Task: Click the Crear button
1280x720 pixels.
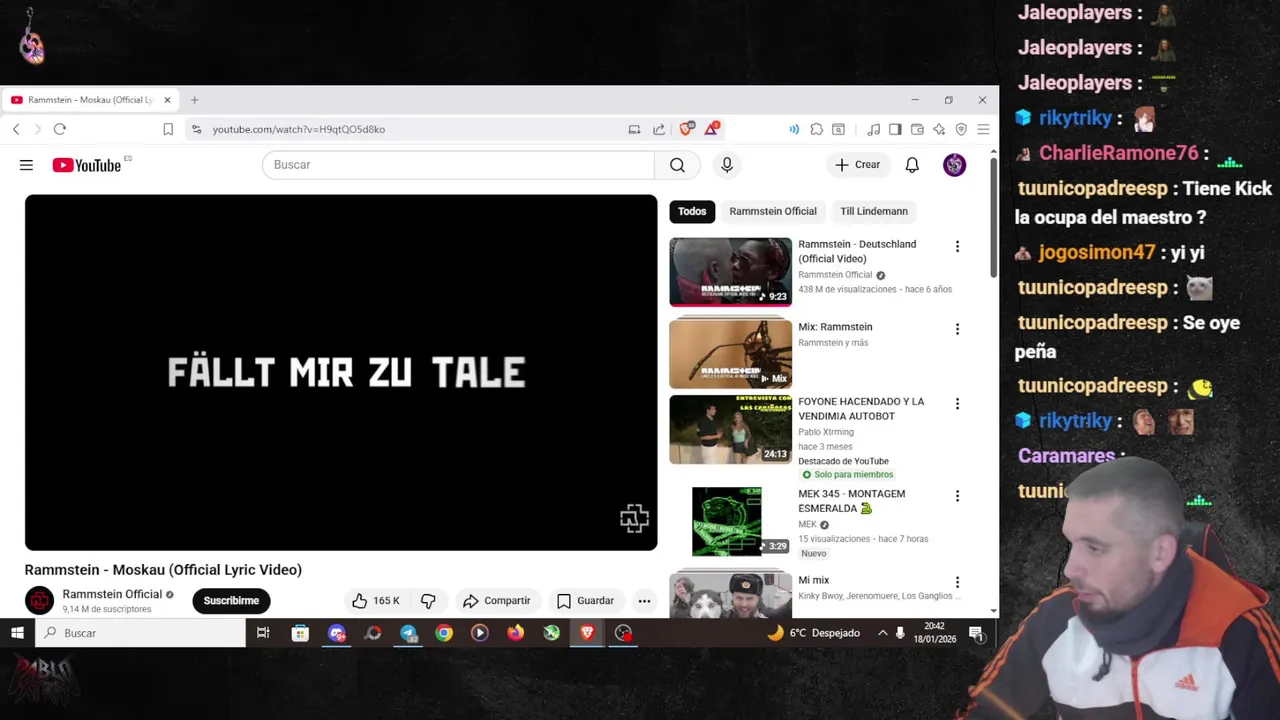Action: click(x=858, y=165)
